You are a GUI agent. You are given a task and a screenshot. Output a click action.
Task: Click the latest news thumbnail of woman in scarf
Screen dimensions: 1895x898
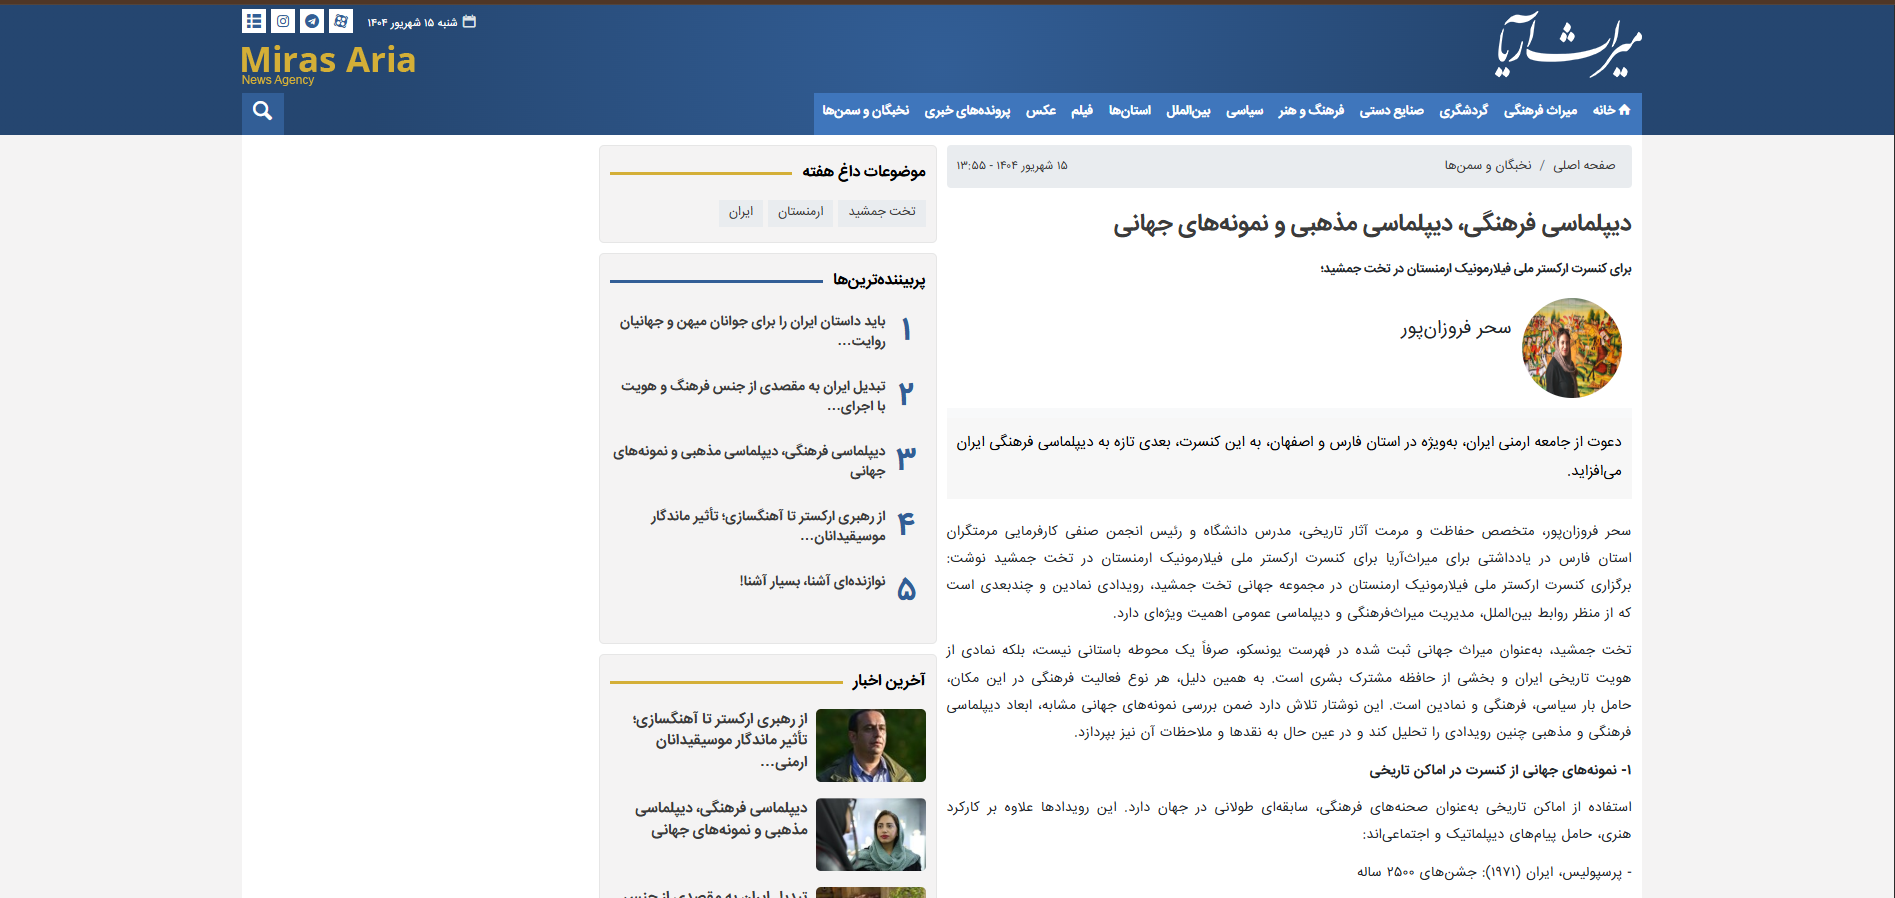tap(871, 834)
